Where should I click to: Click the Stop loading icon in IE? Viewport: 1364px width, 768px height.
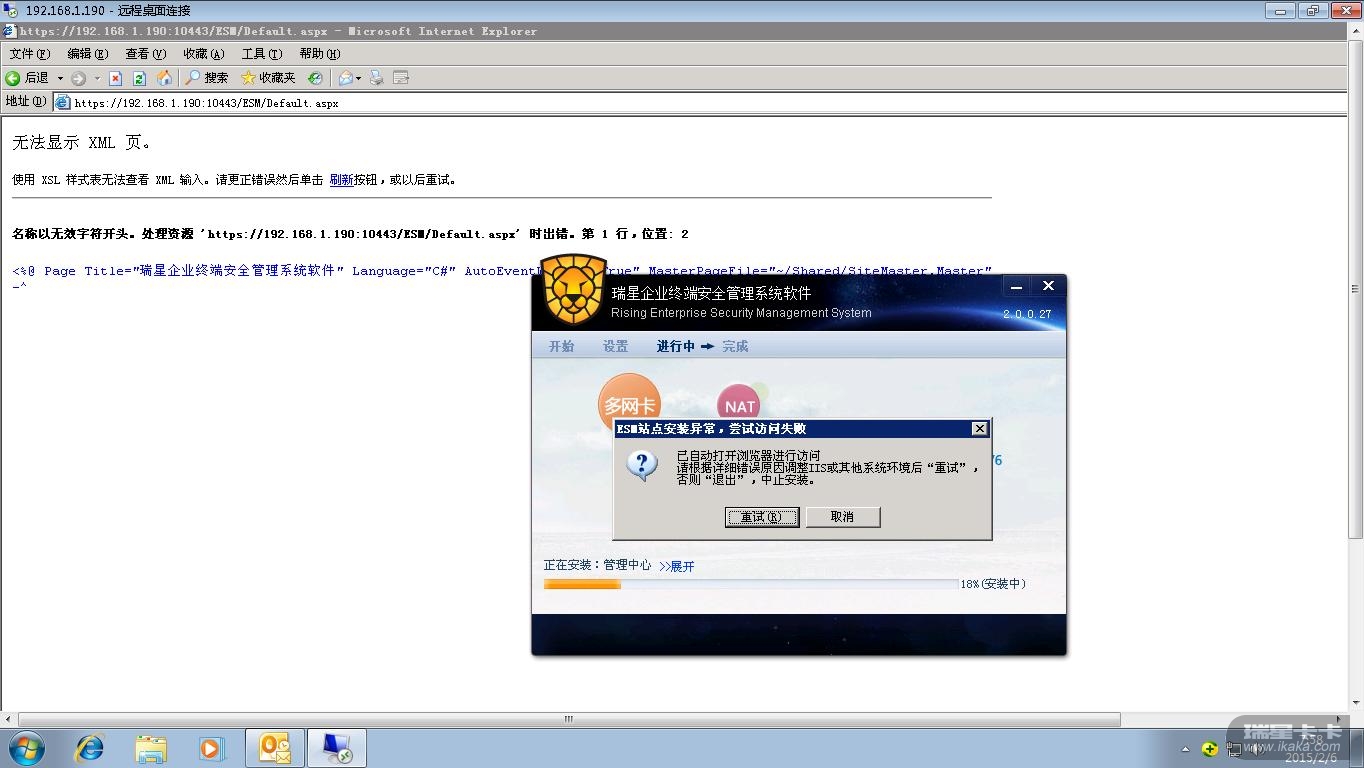pos(115,78)
